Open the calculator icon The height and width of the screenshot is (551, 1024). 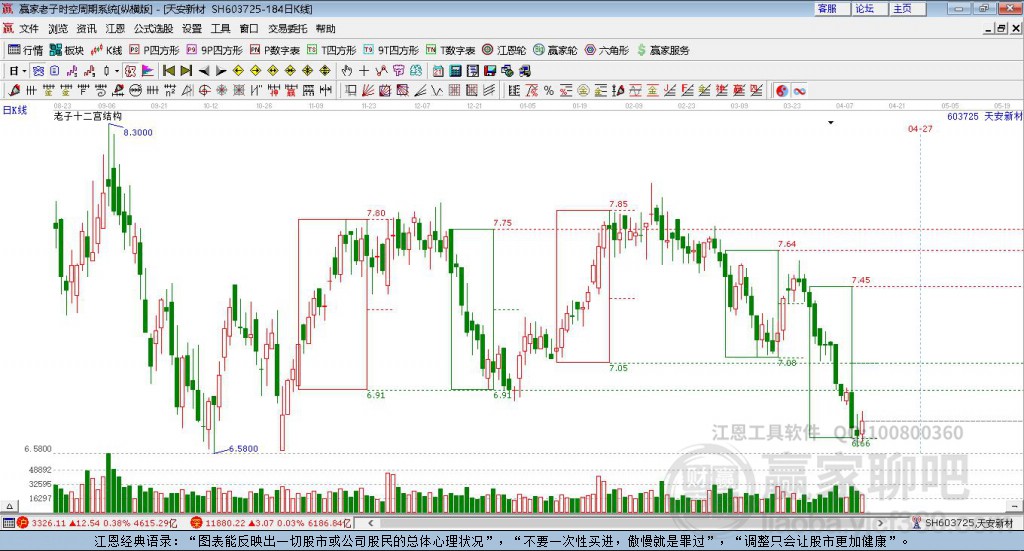pyautogui.click(x=455, y=71)
